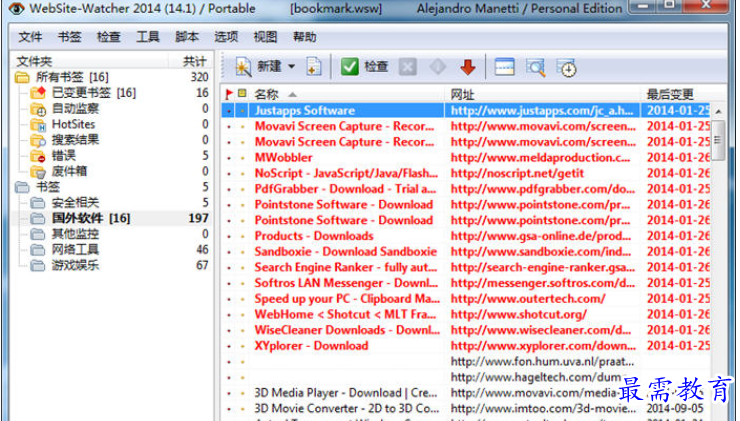Select NoScript - JavaScript/Java/Flash bookmark
The image size is (740, 421).
tap(466, 173)
